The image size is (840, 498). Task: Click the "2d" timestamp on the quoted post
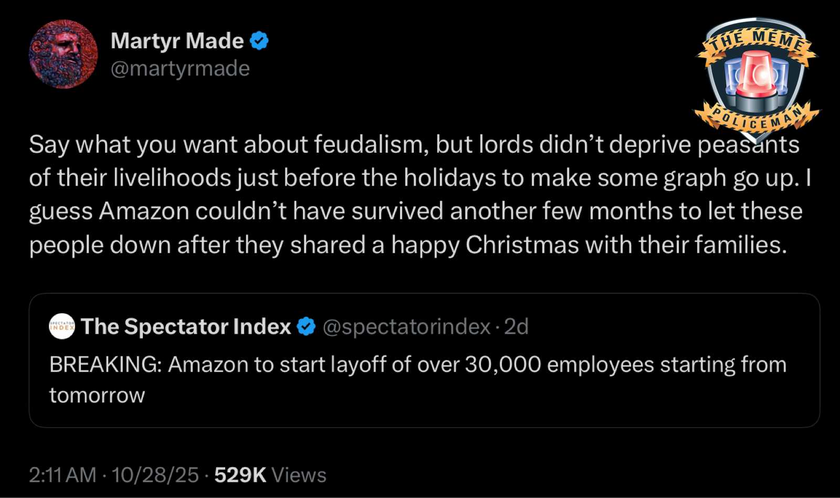click(518, 327)
